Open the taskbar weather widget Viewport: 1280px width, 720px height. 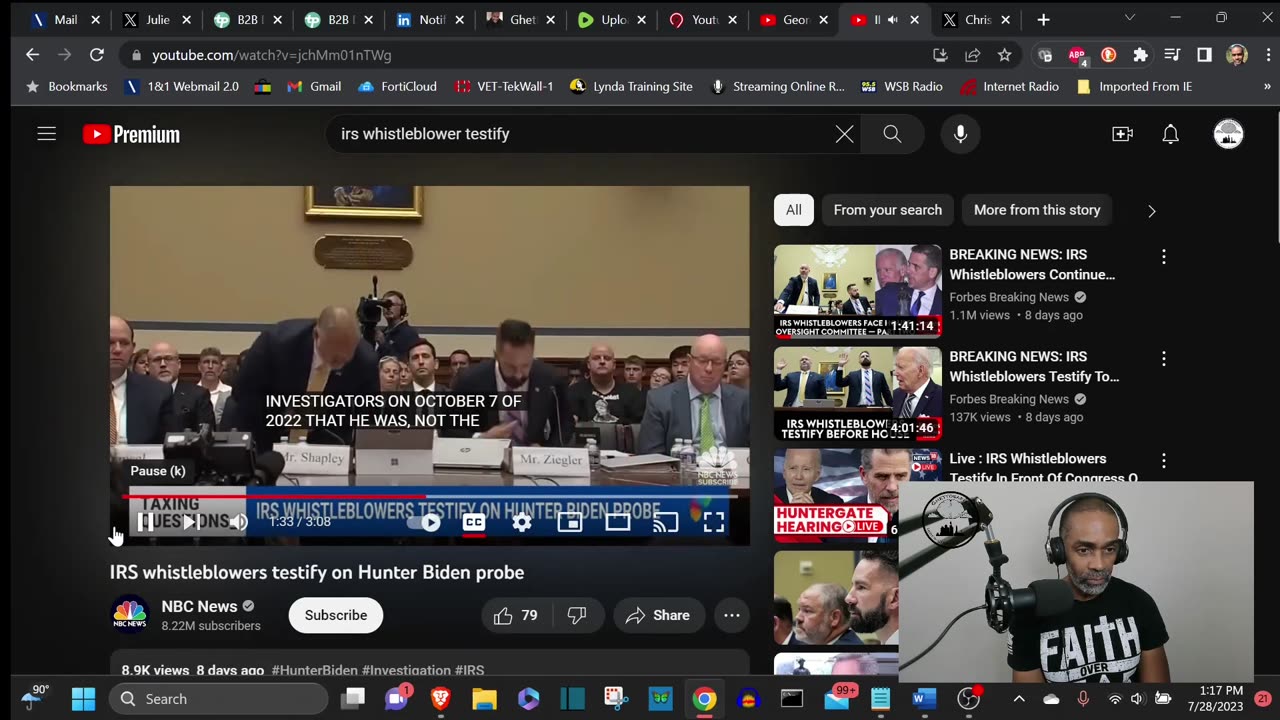pyautogui.click(x=33, y=697)
